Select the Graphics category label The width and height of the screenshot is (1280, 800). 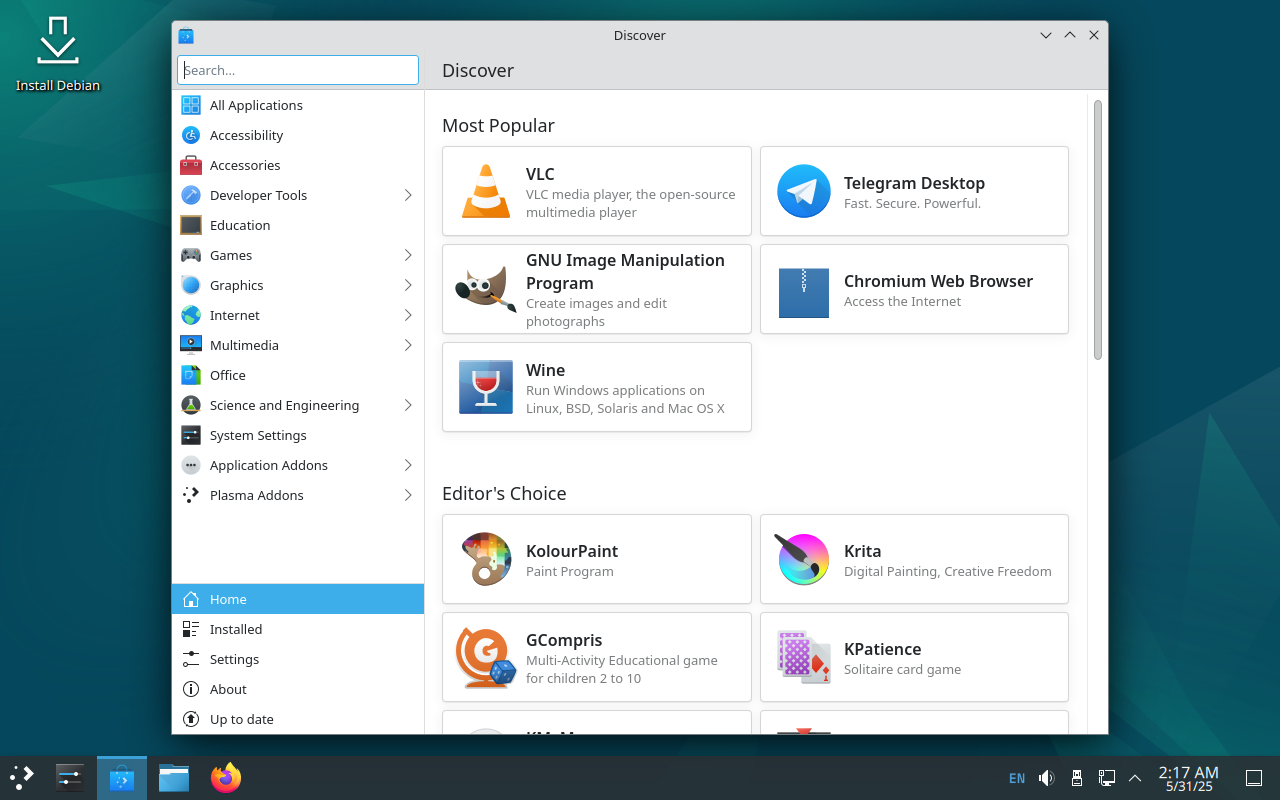pyautogui.click(x=236, y=285)
